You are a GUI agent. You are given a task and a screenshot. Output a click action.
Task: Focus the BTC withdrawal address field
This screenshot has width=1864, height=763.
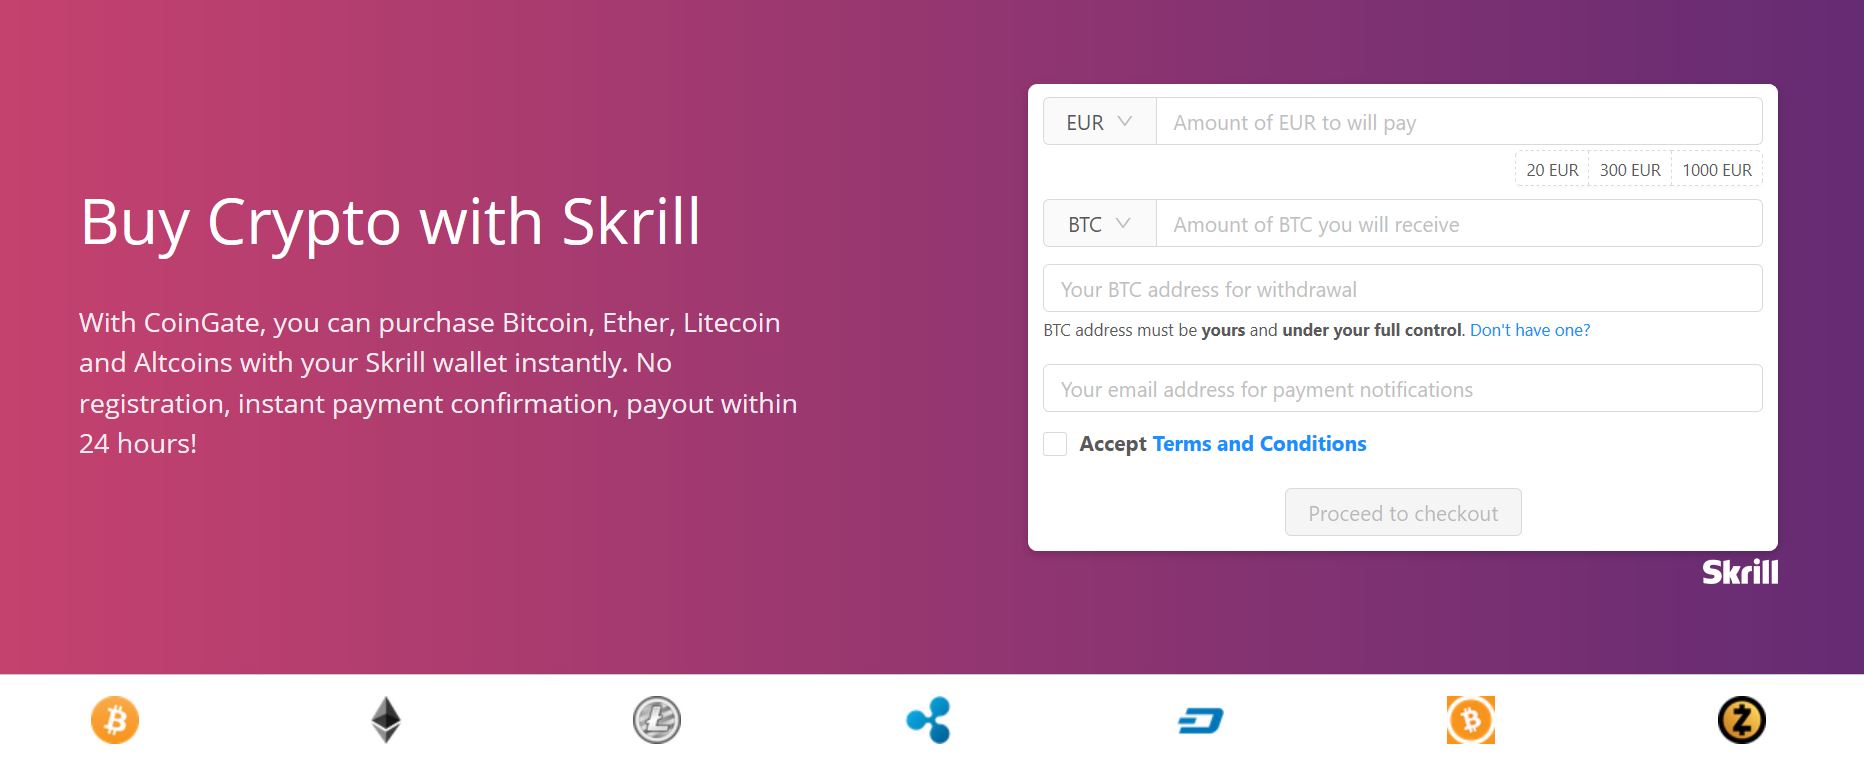(x=1402, y=289)
